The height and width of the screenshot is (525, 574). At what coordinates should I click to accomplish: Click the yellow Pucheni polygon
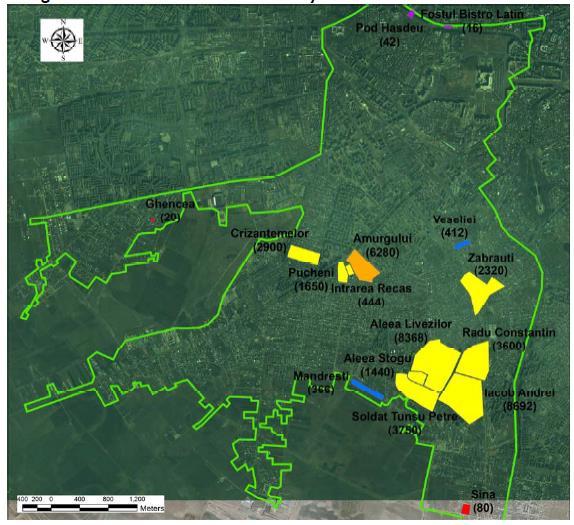pyautogui.click(x=343, y=272)
